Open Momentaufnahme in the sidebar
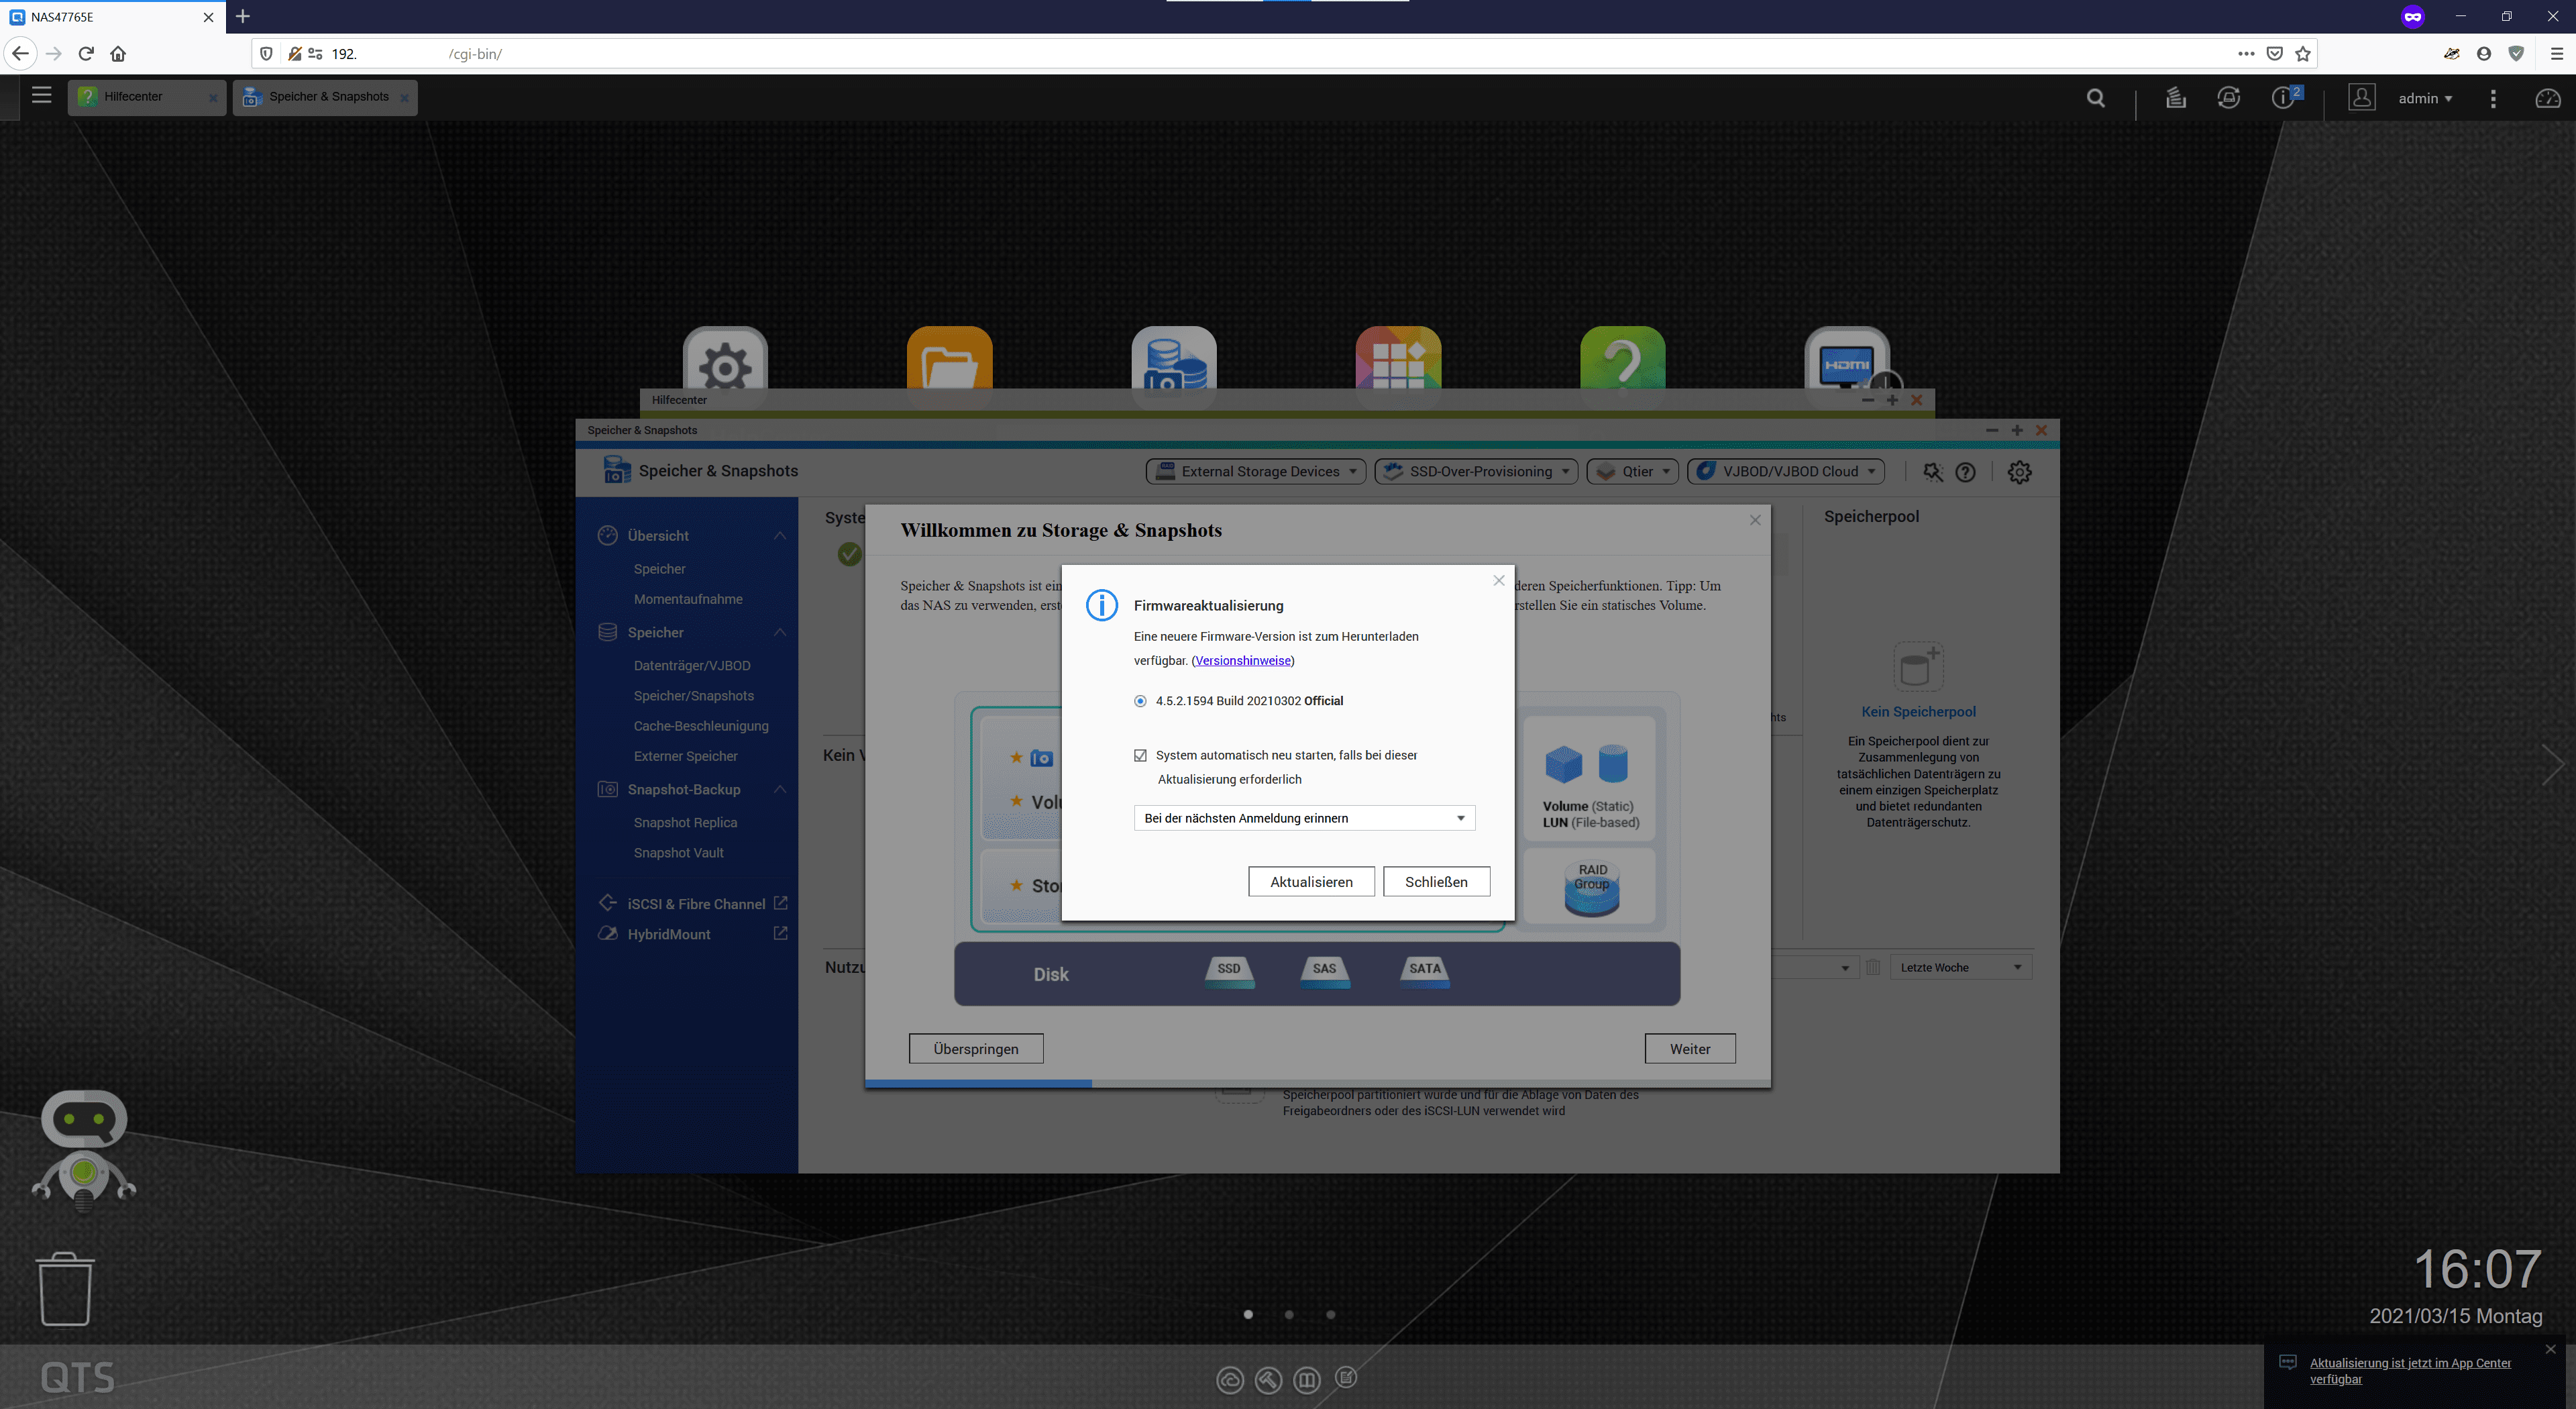This screenshot has height=1409, width=2576. click(x=688, y=599)
